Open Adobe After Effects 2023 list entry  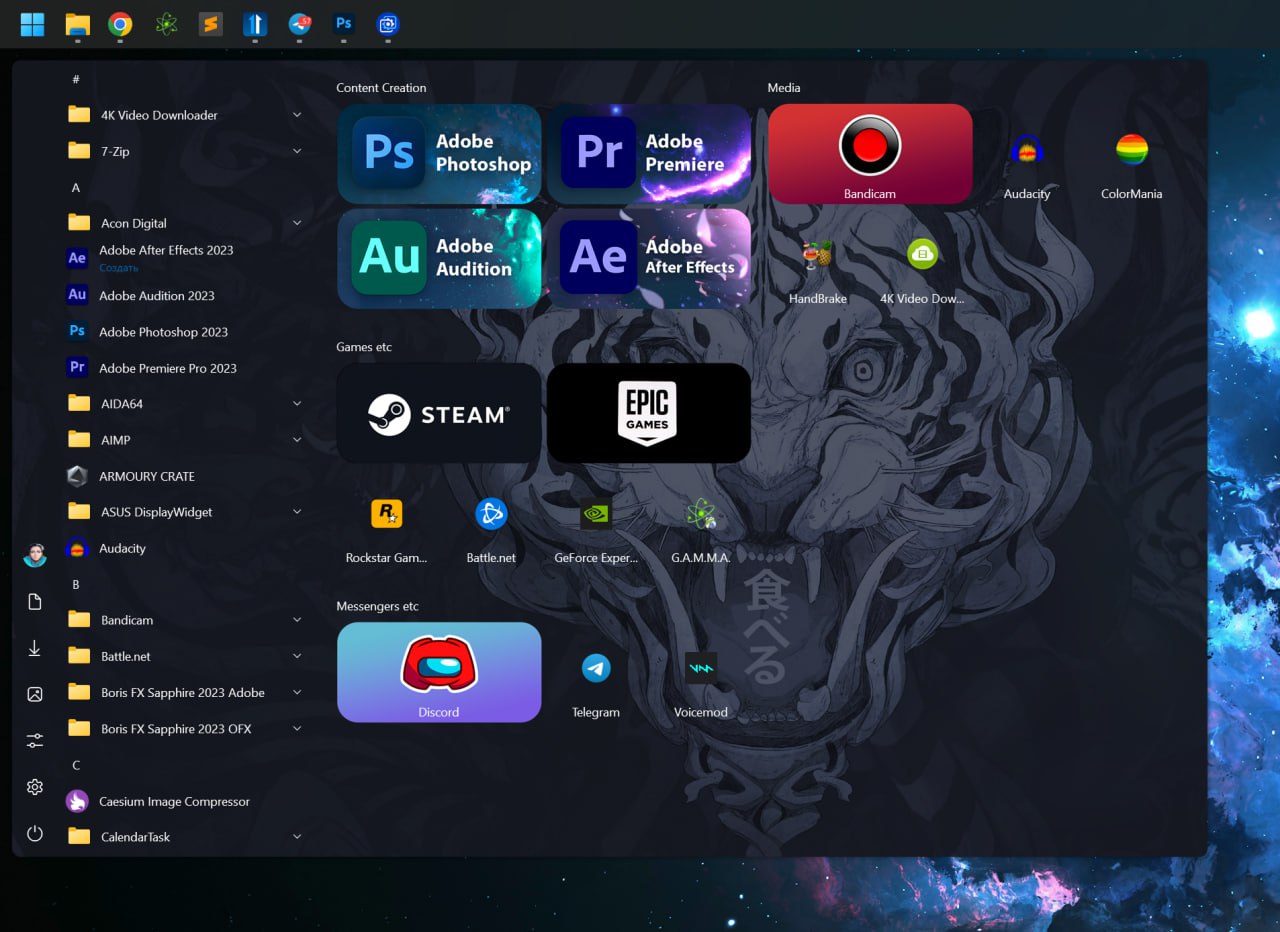pos(185,258)
